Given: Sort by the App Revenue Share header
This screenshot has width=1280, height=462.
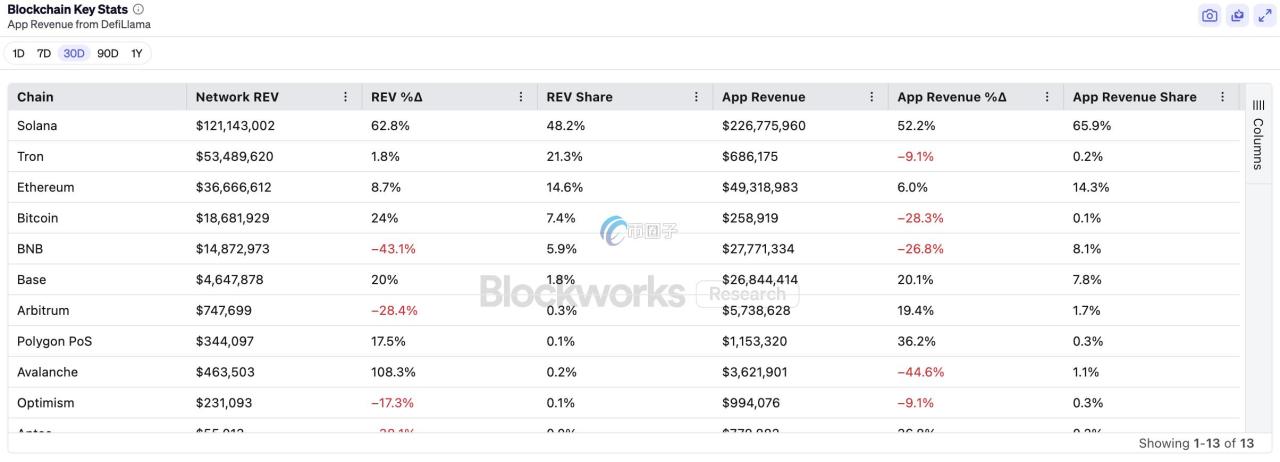Looking at the screenshot, I should [x=1134, y=97].
